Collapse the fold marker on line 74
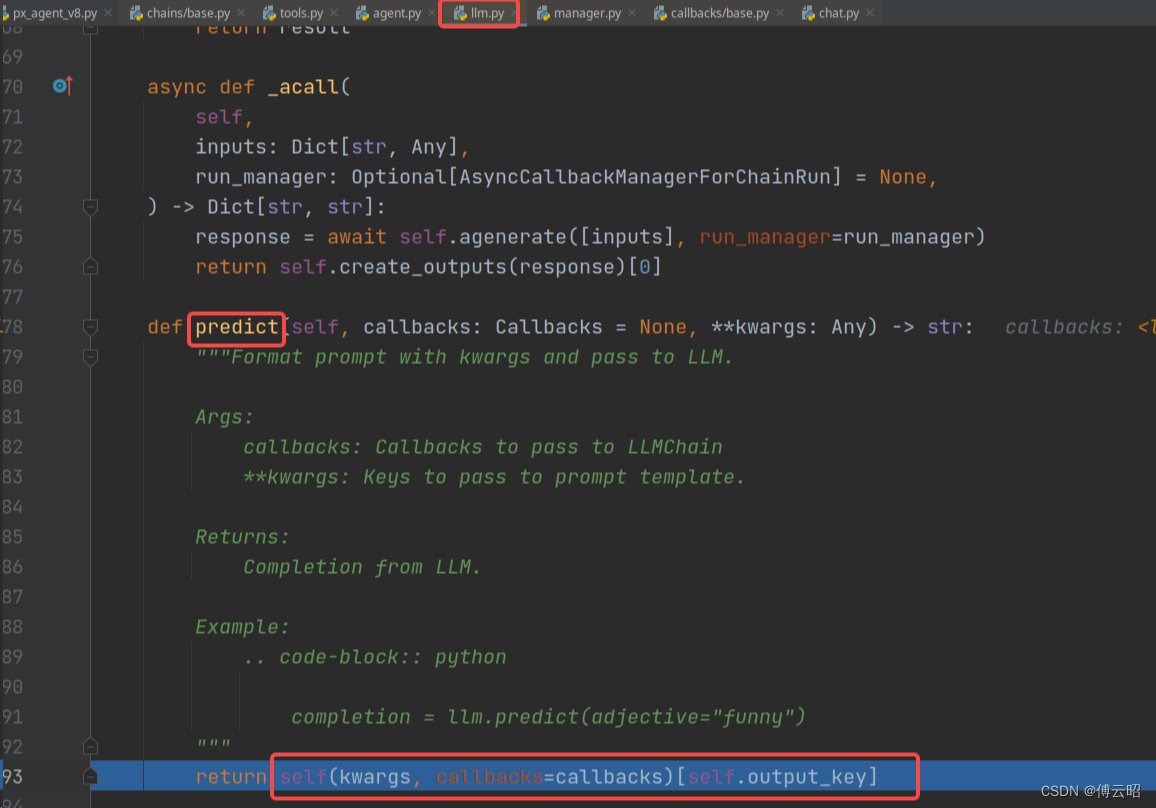This screenshot has height=808, width=1156. point(90,207)
